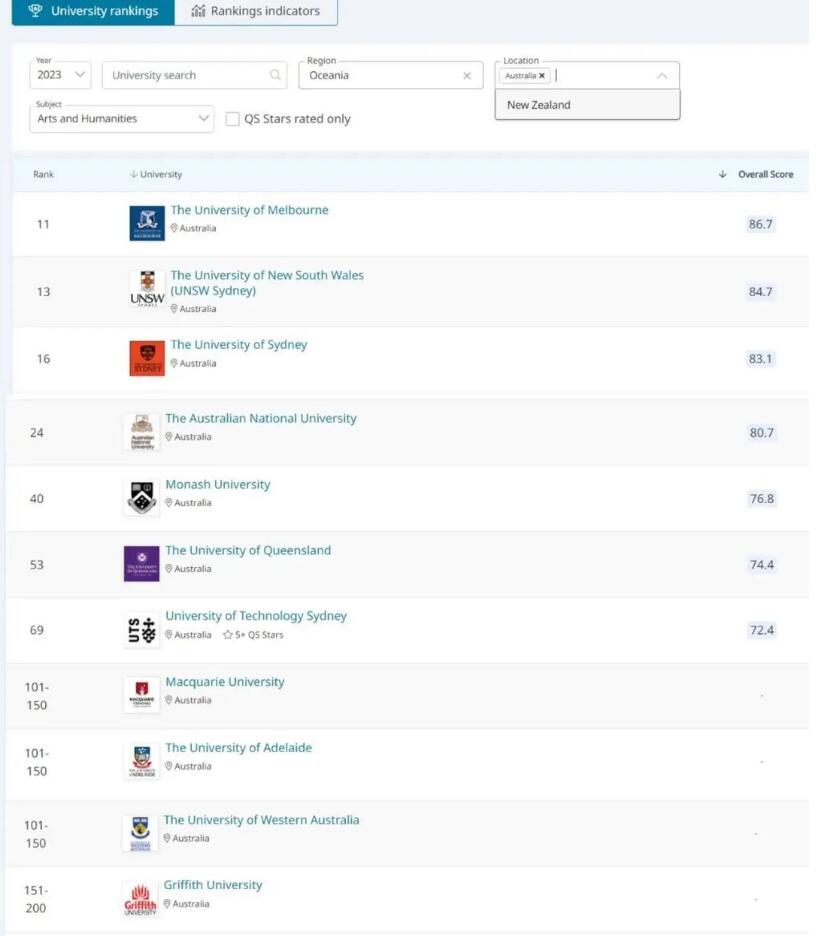Open the Year 2023 dropdown
Image resolution: width=819 pixels, height=936 pixels.
click(x=60, y=75)
